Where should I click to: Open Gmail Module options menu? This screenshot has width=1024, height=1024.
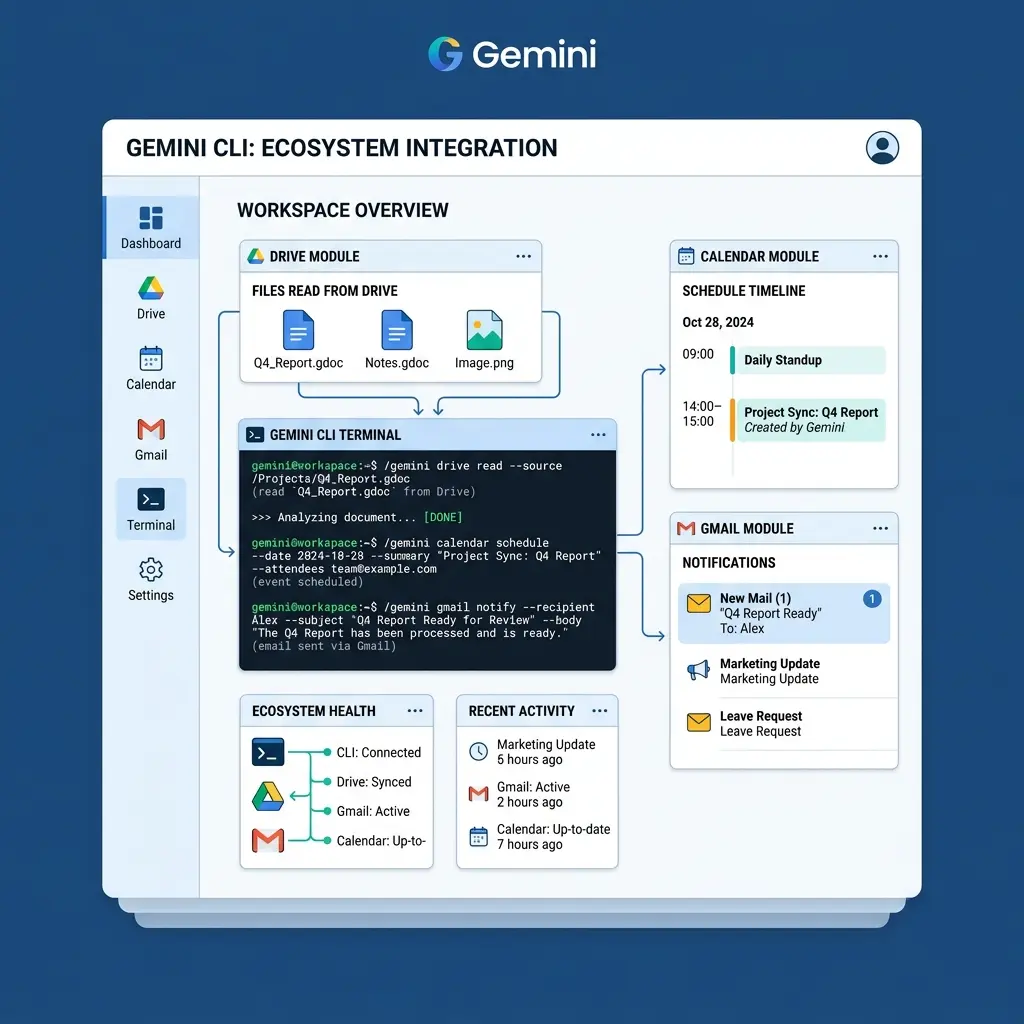pyautogui.click(x=880, y=528)
